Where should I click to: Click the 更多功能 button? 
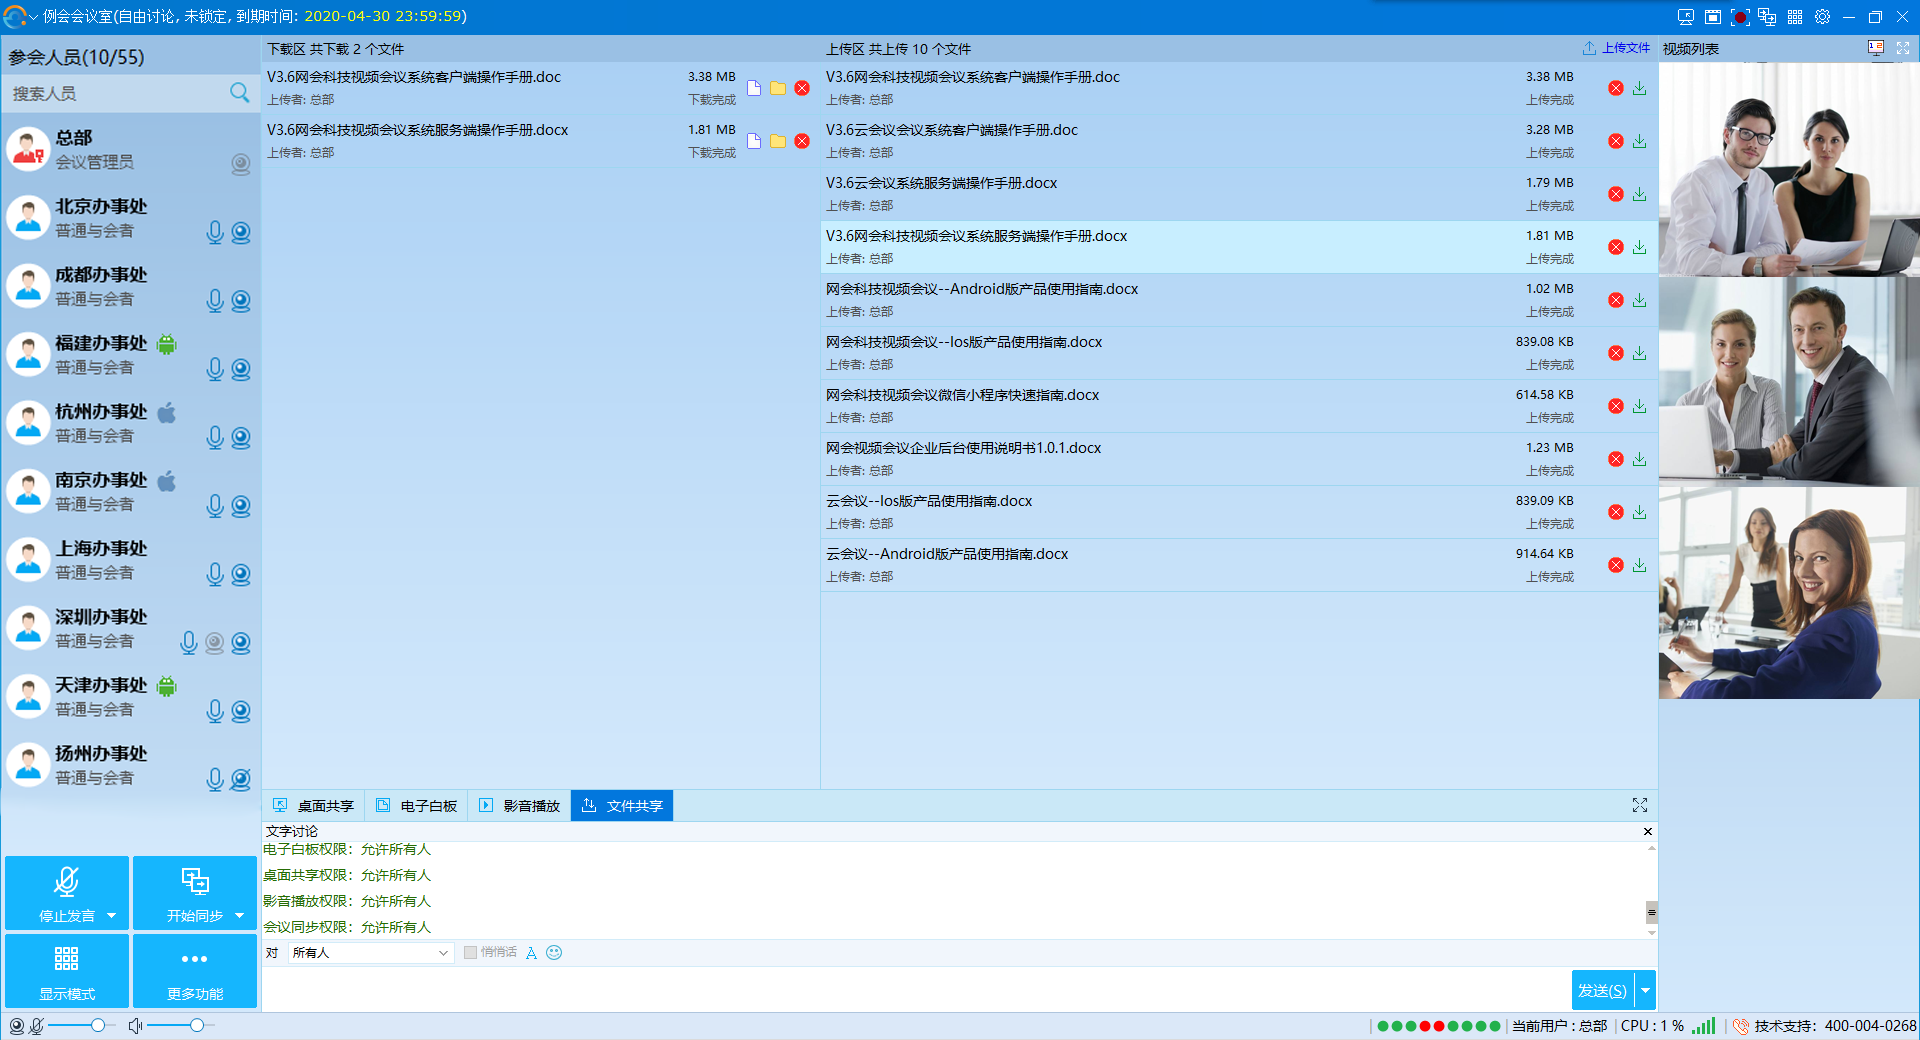click(x=195, y=971)
